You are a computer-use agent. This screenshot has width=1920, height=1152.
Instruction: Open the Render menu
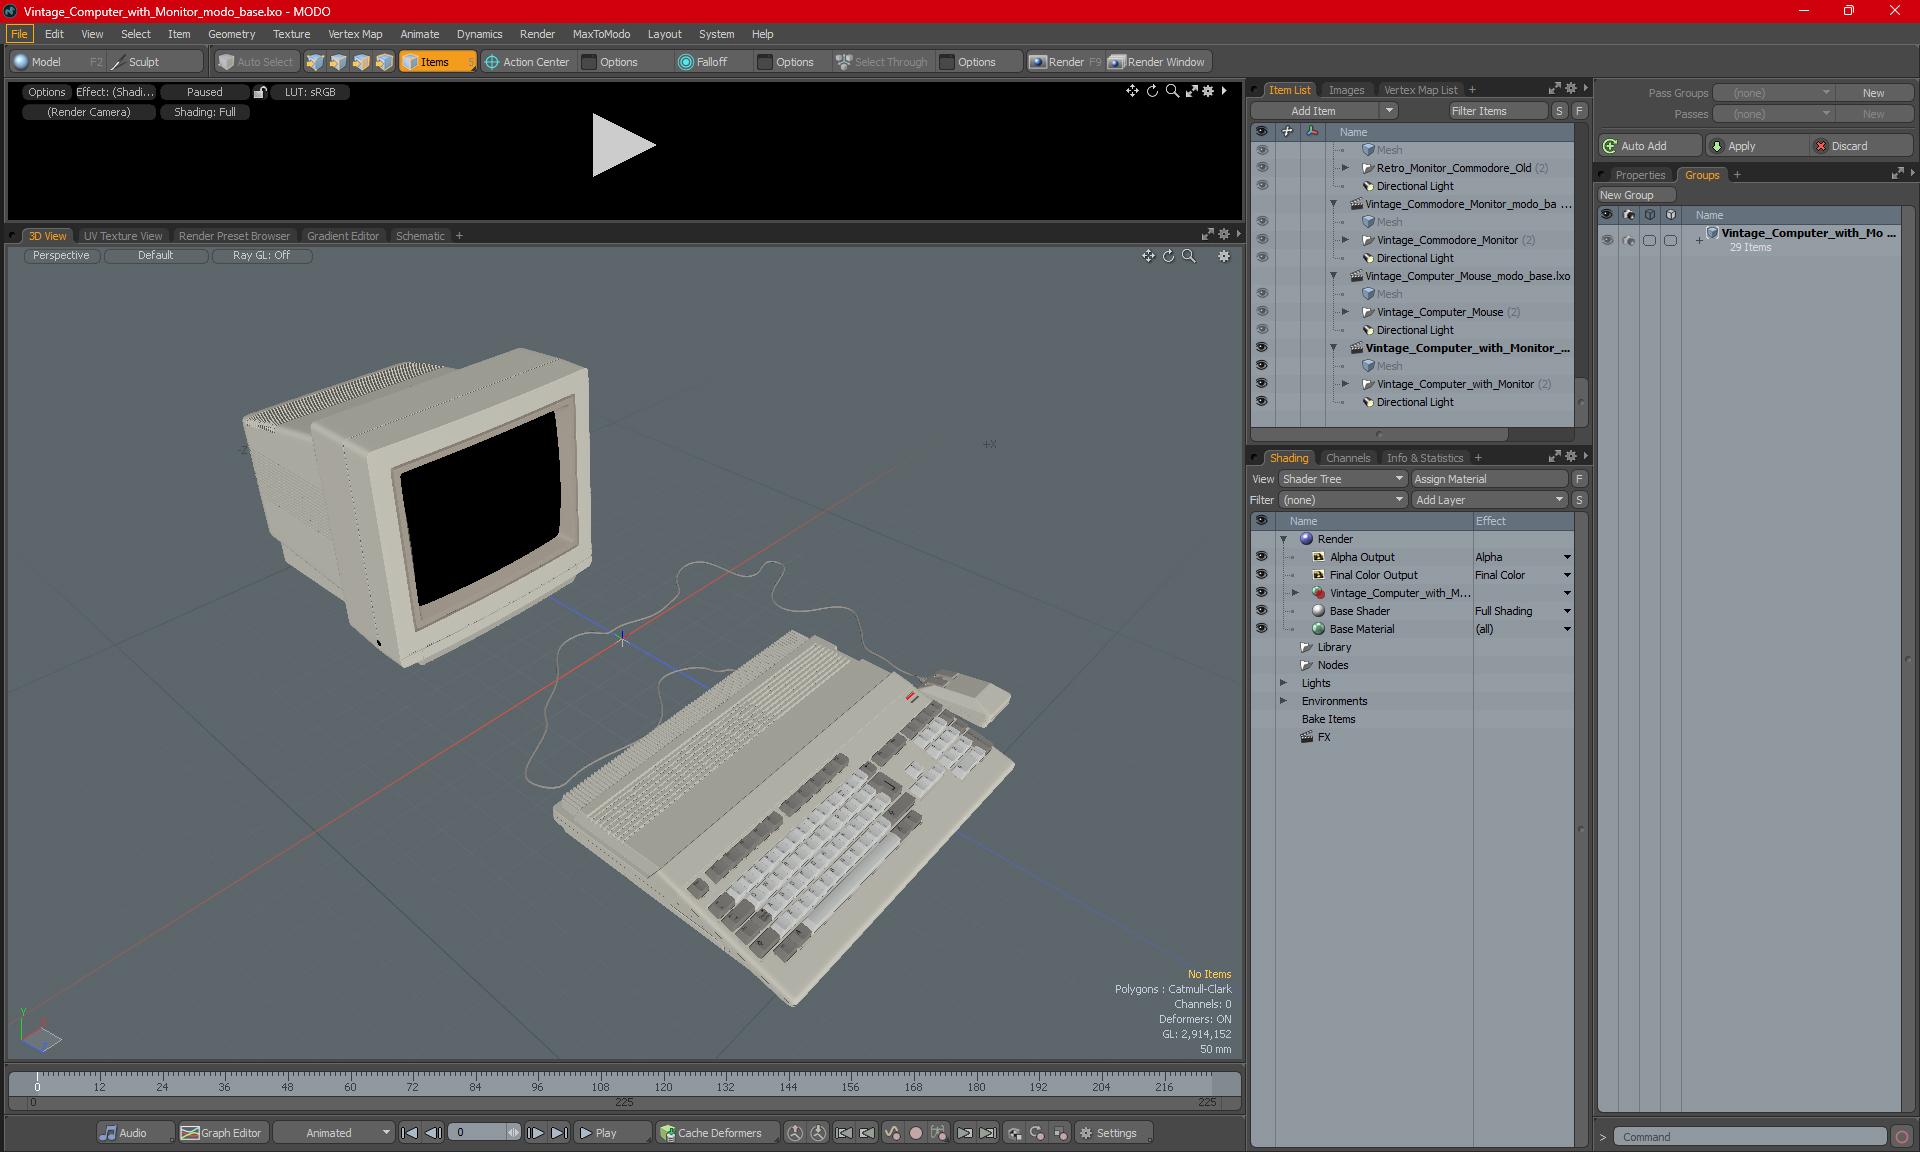tap(537, 34)
